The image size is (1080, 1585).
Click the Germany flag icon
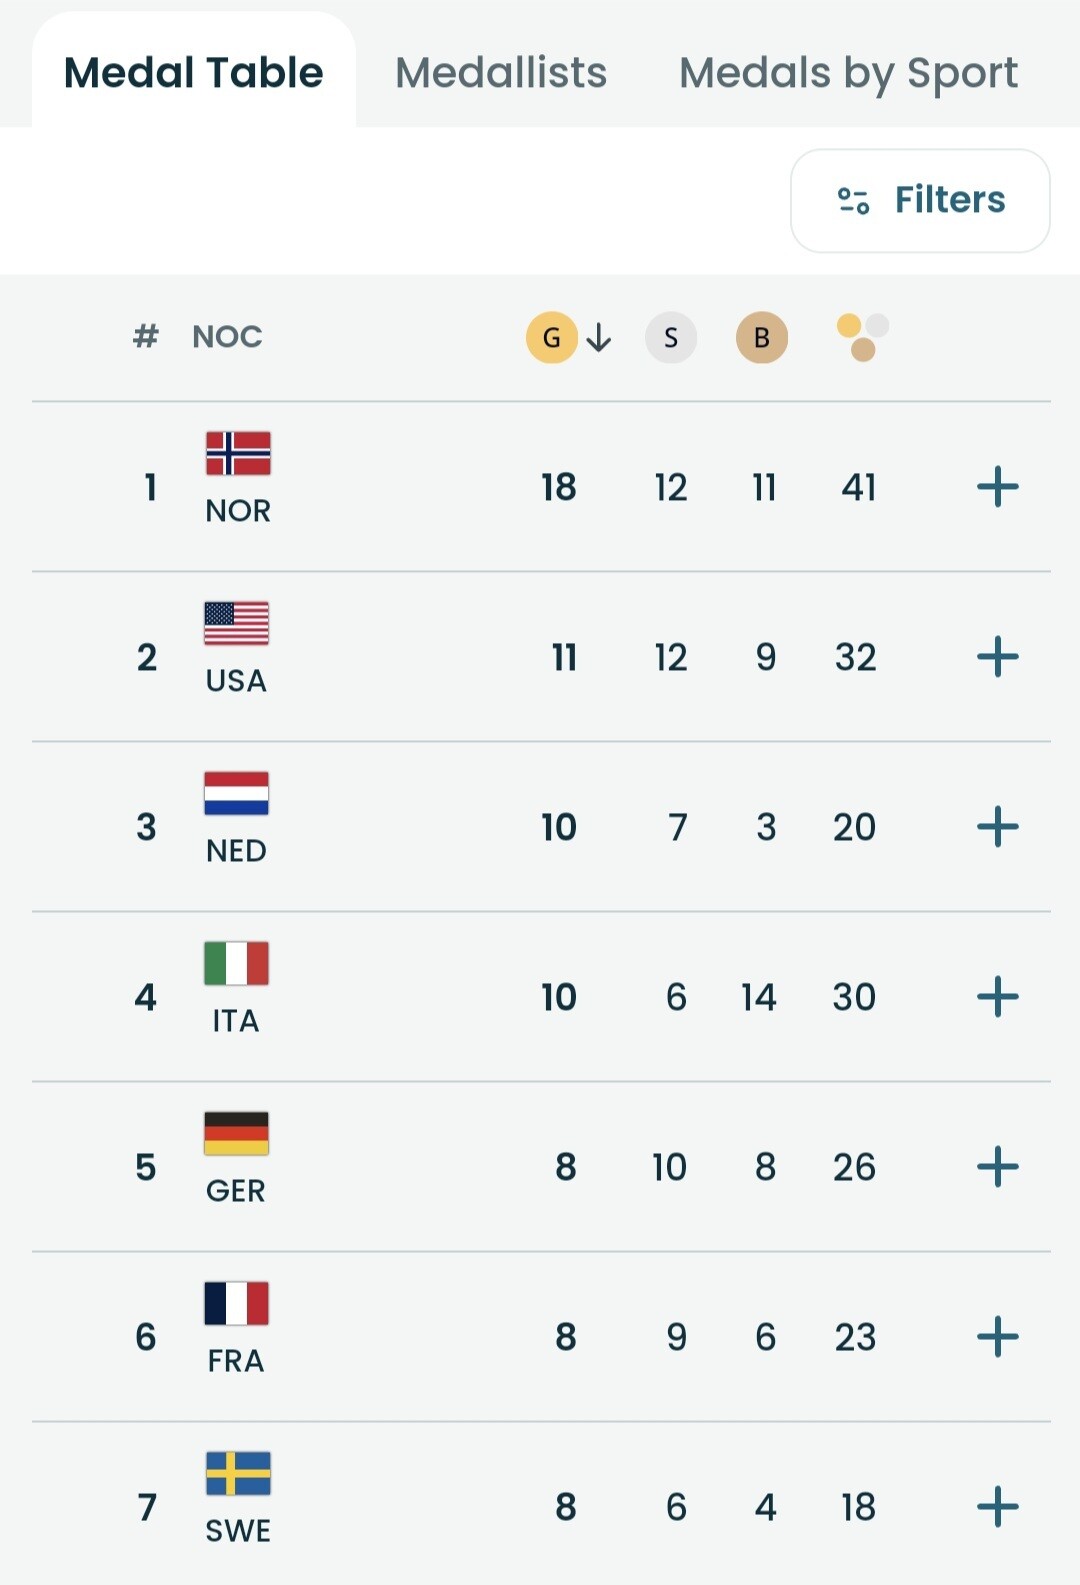click(x=237, y=1133)
